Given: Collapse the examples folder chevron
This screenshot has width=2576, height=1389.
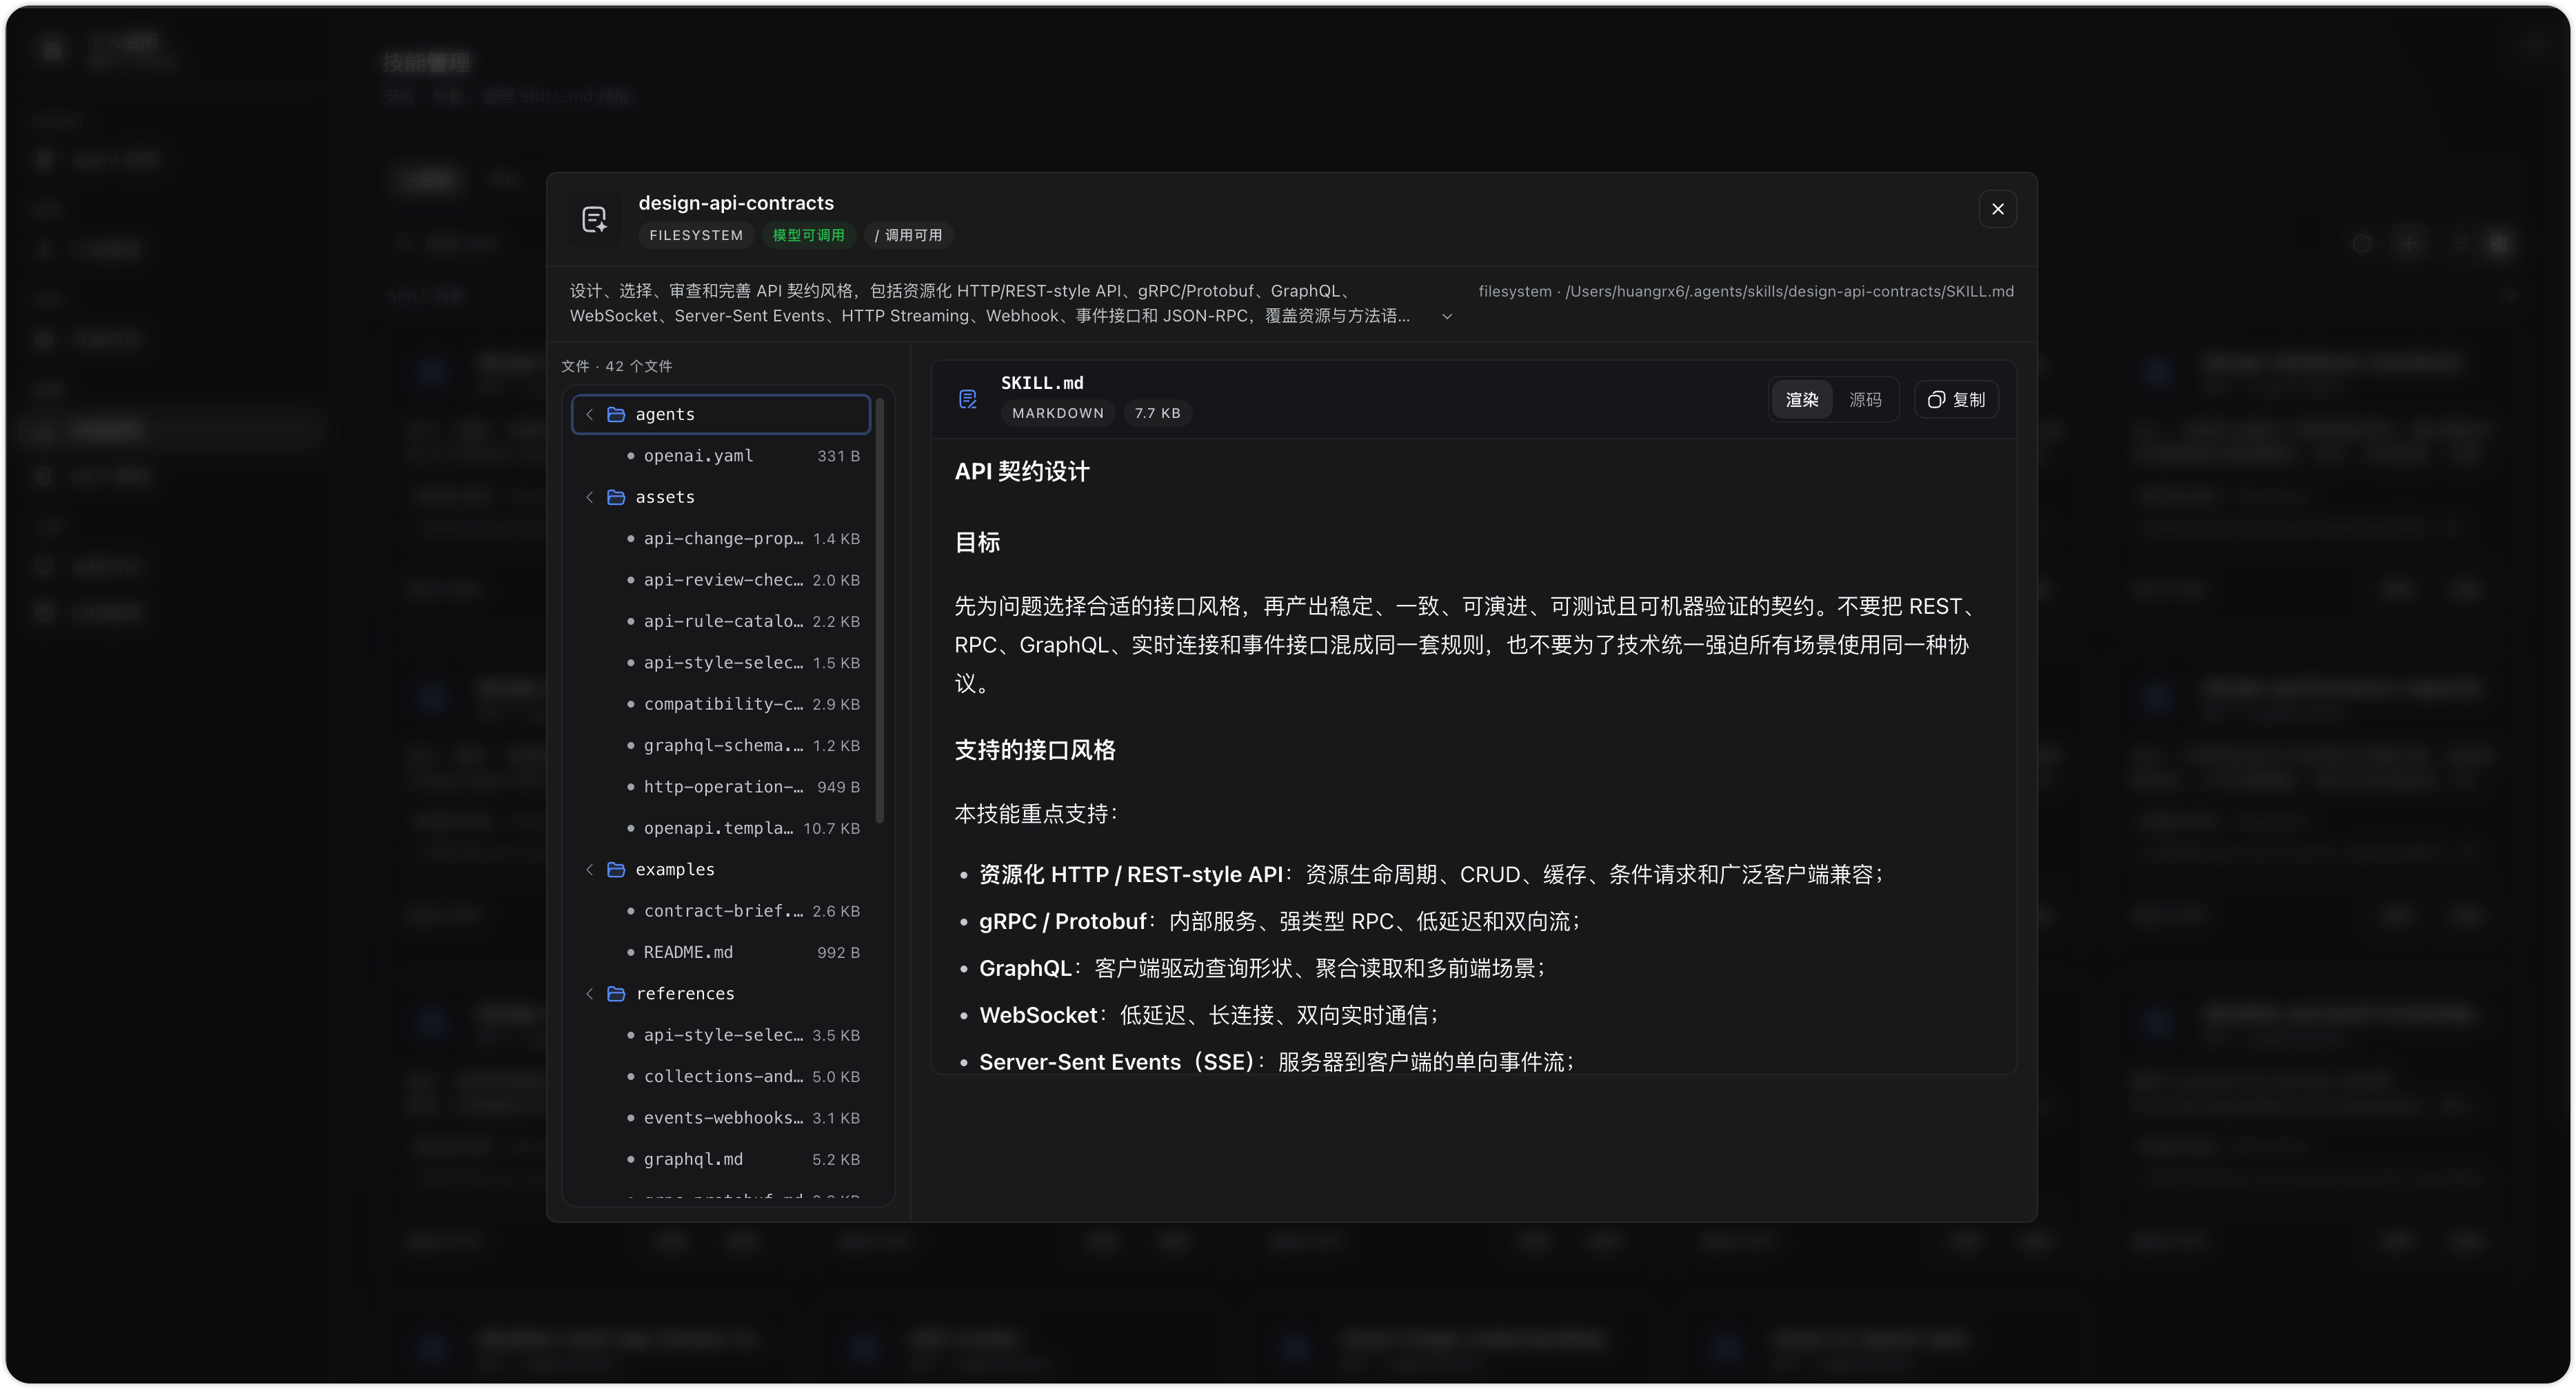Looking at the screenshot, I should coord(589,869).
